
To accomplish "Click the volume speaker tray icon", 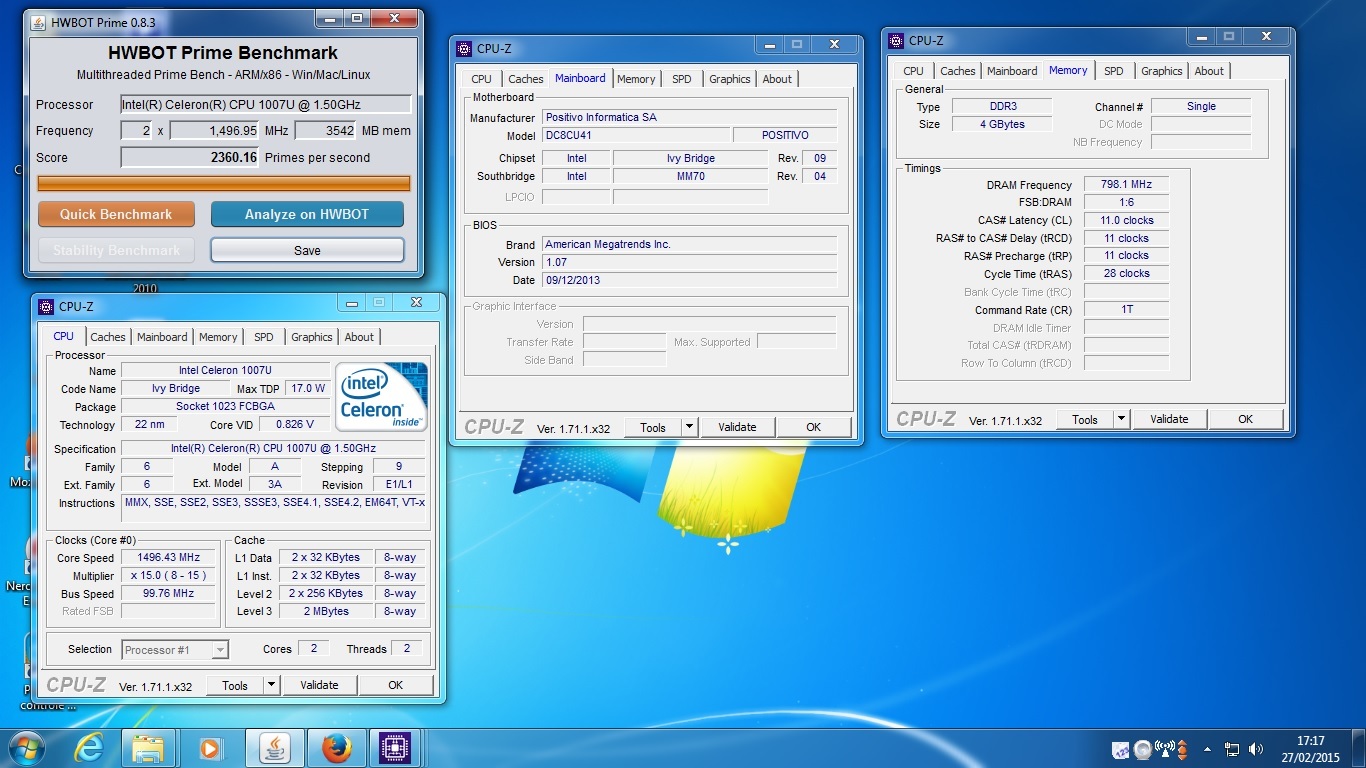I will point(1254,749).
